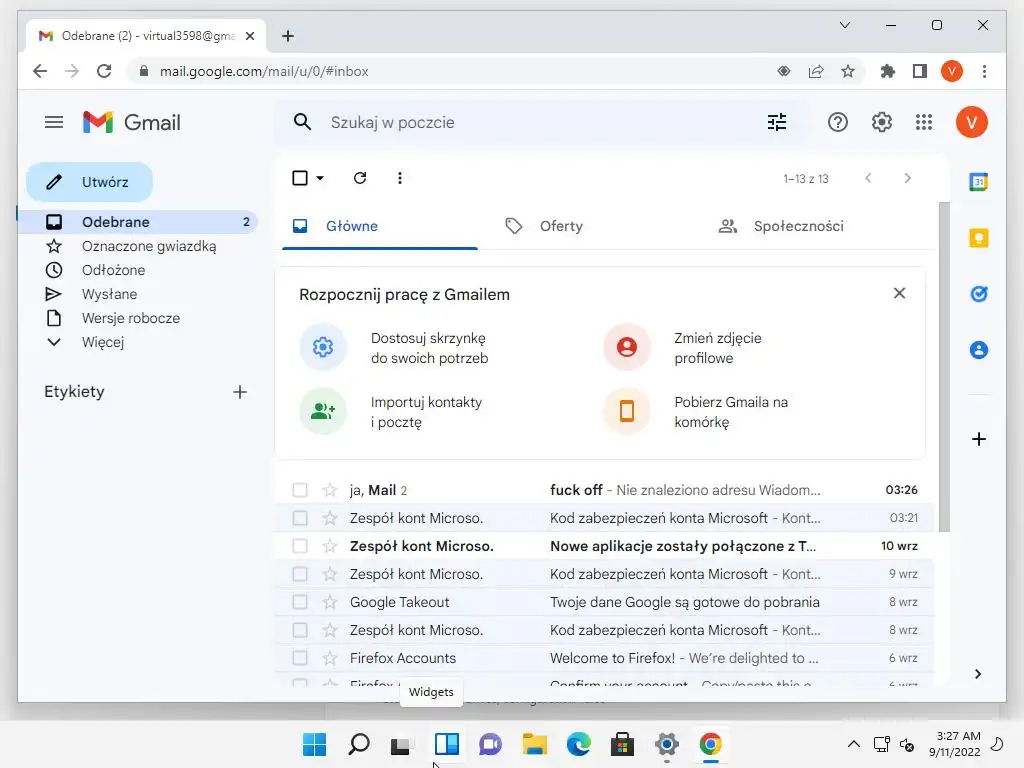Star the Welcome to Firefox email
This screenshot has height=768, width=1024.
(330, 658)
